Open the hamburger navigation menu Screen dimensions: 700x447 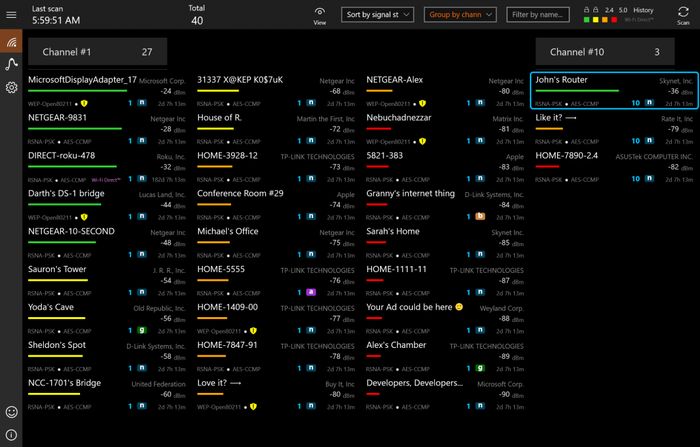[x=11, y=15]
